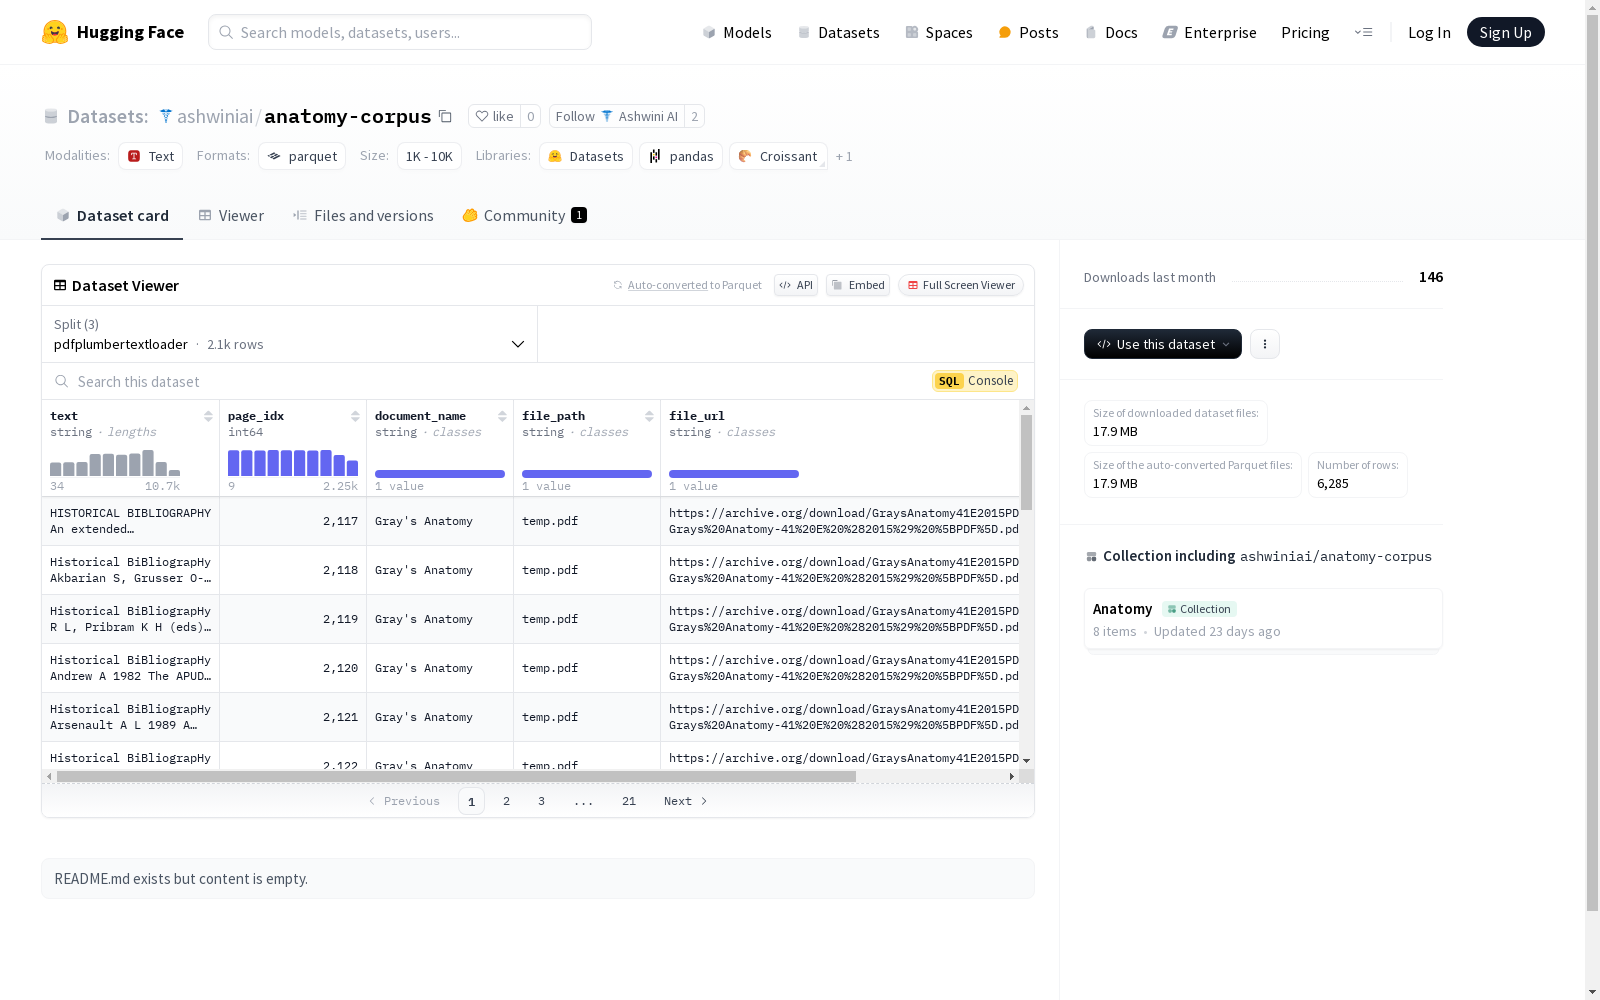Open the three-dot dataset options menu
Screen dimensions: 1600x1000
(x=1265, y=344)
